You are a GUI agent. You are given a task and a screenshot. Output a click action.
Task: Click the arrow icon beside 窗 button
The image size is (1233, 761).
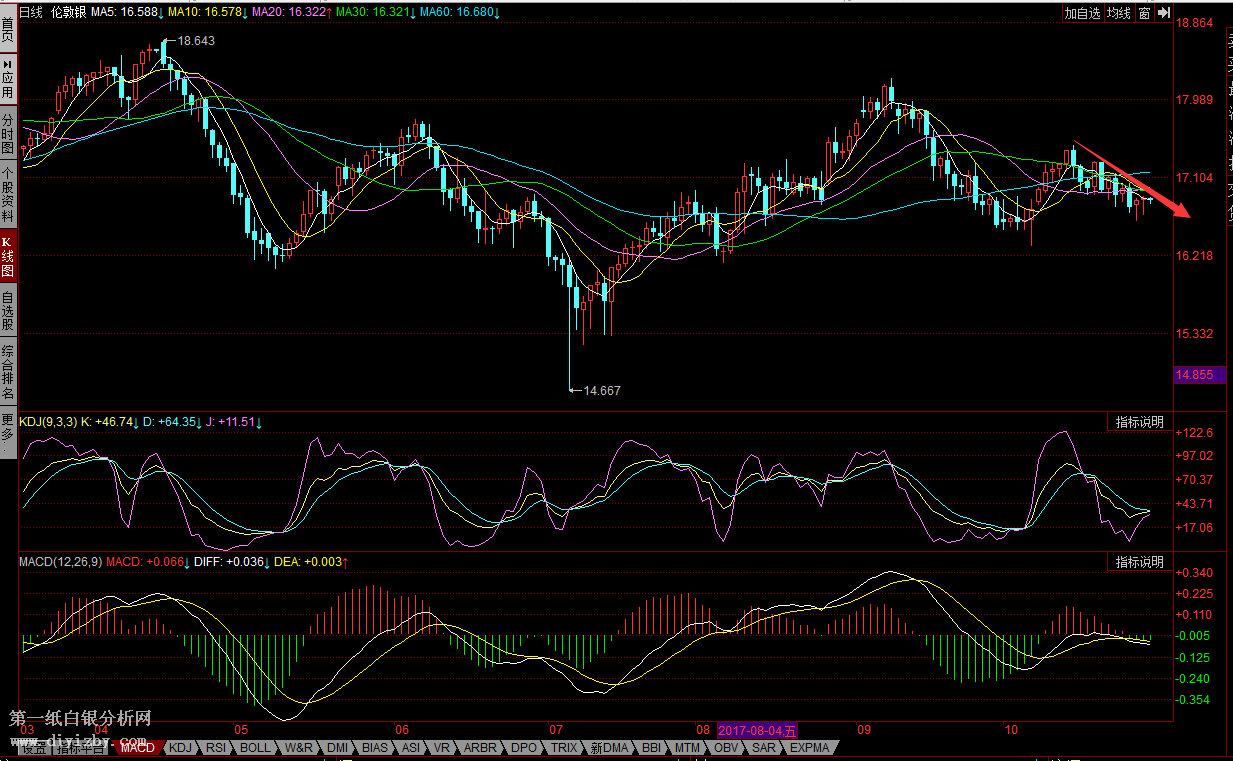(x=1165, y=13)
